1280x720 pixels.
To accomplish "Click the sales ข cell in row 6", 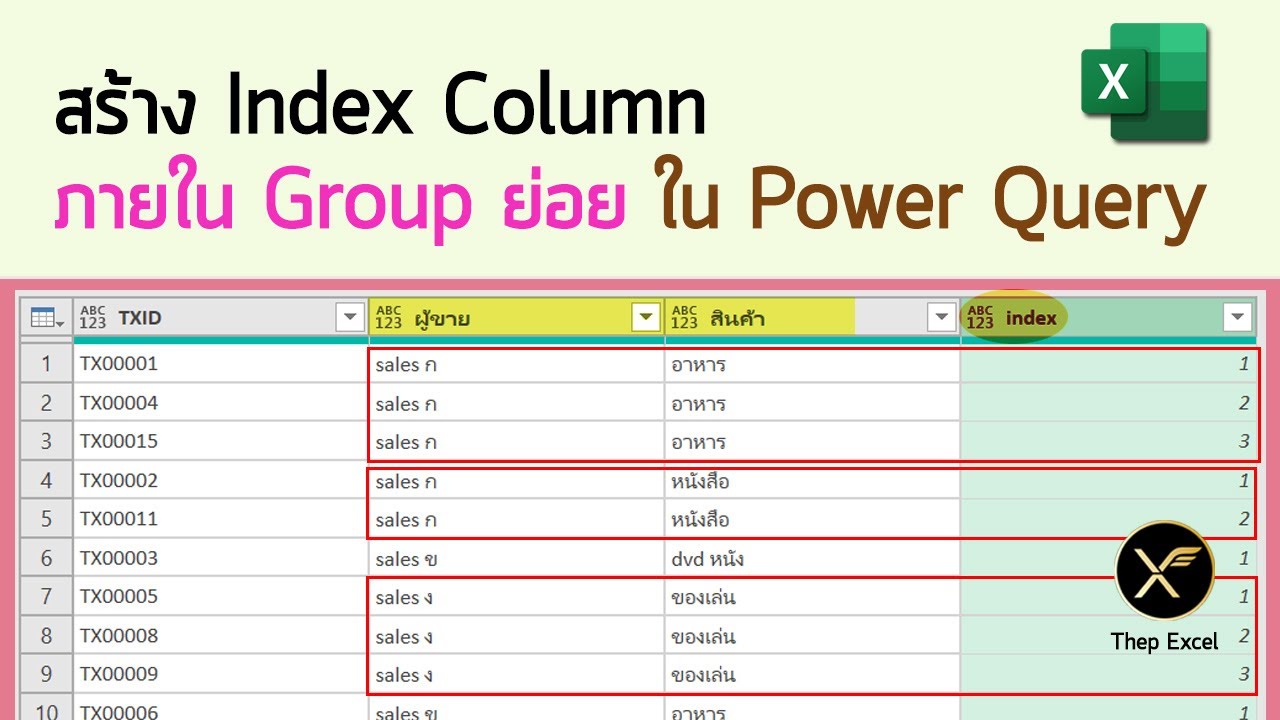I will (x=516, y=558).
